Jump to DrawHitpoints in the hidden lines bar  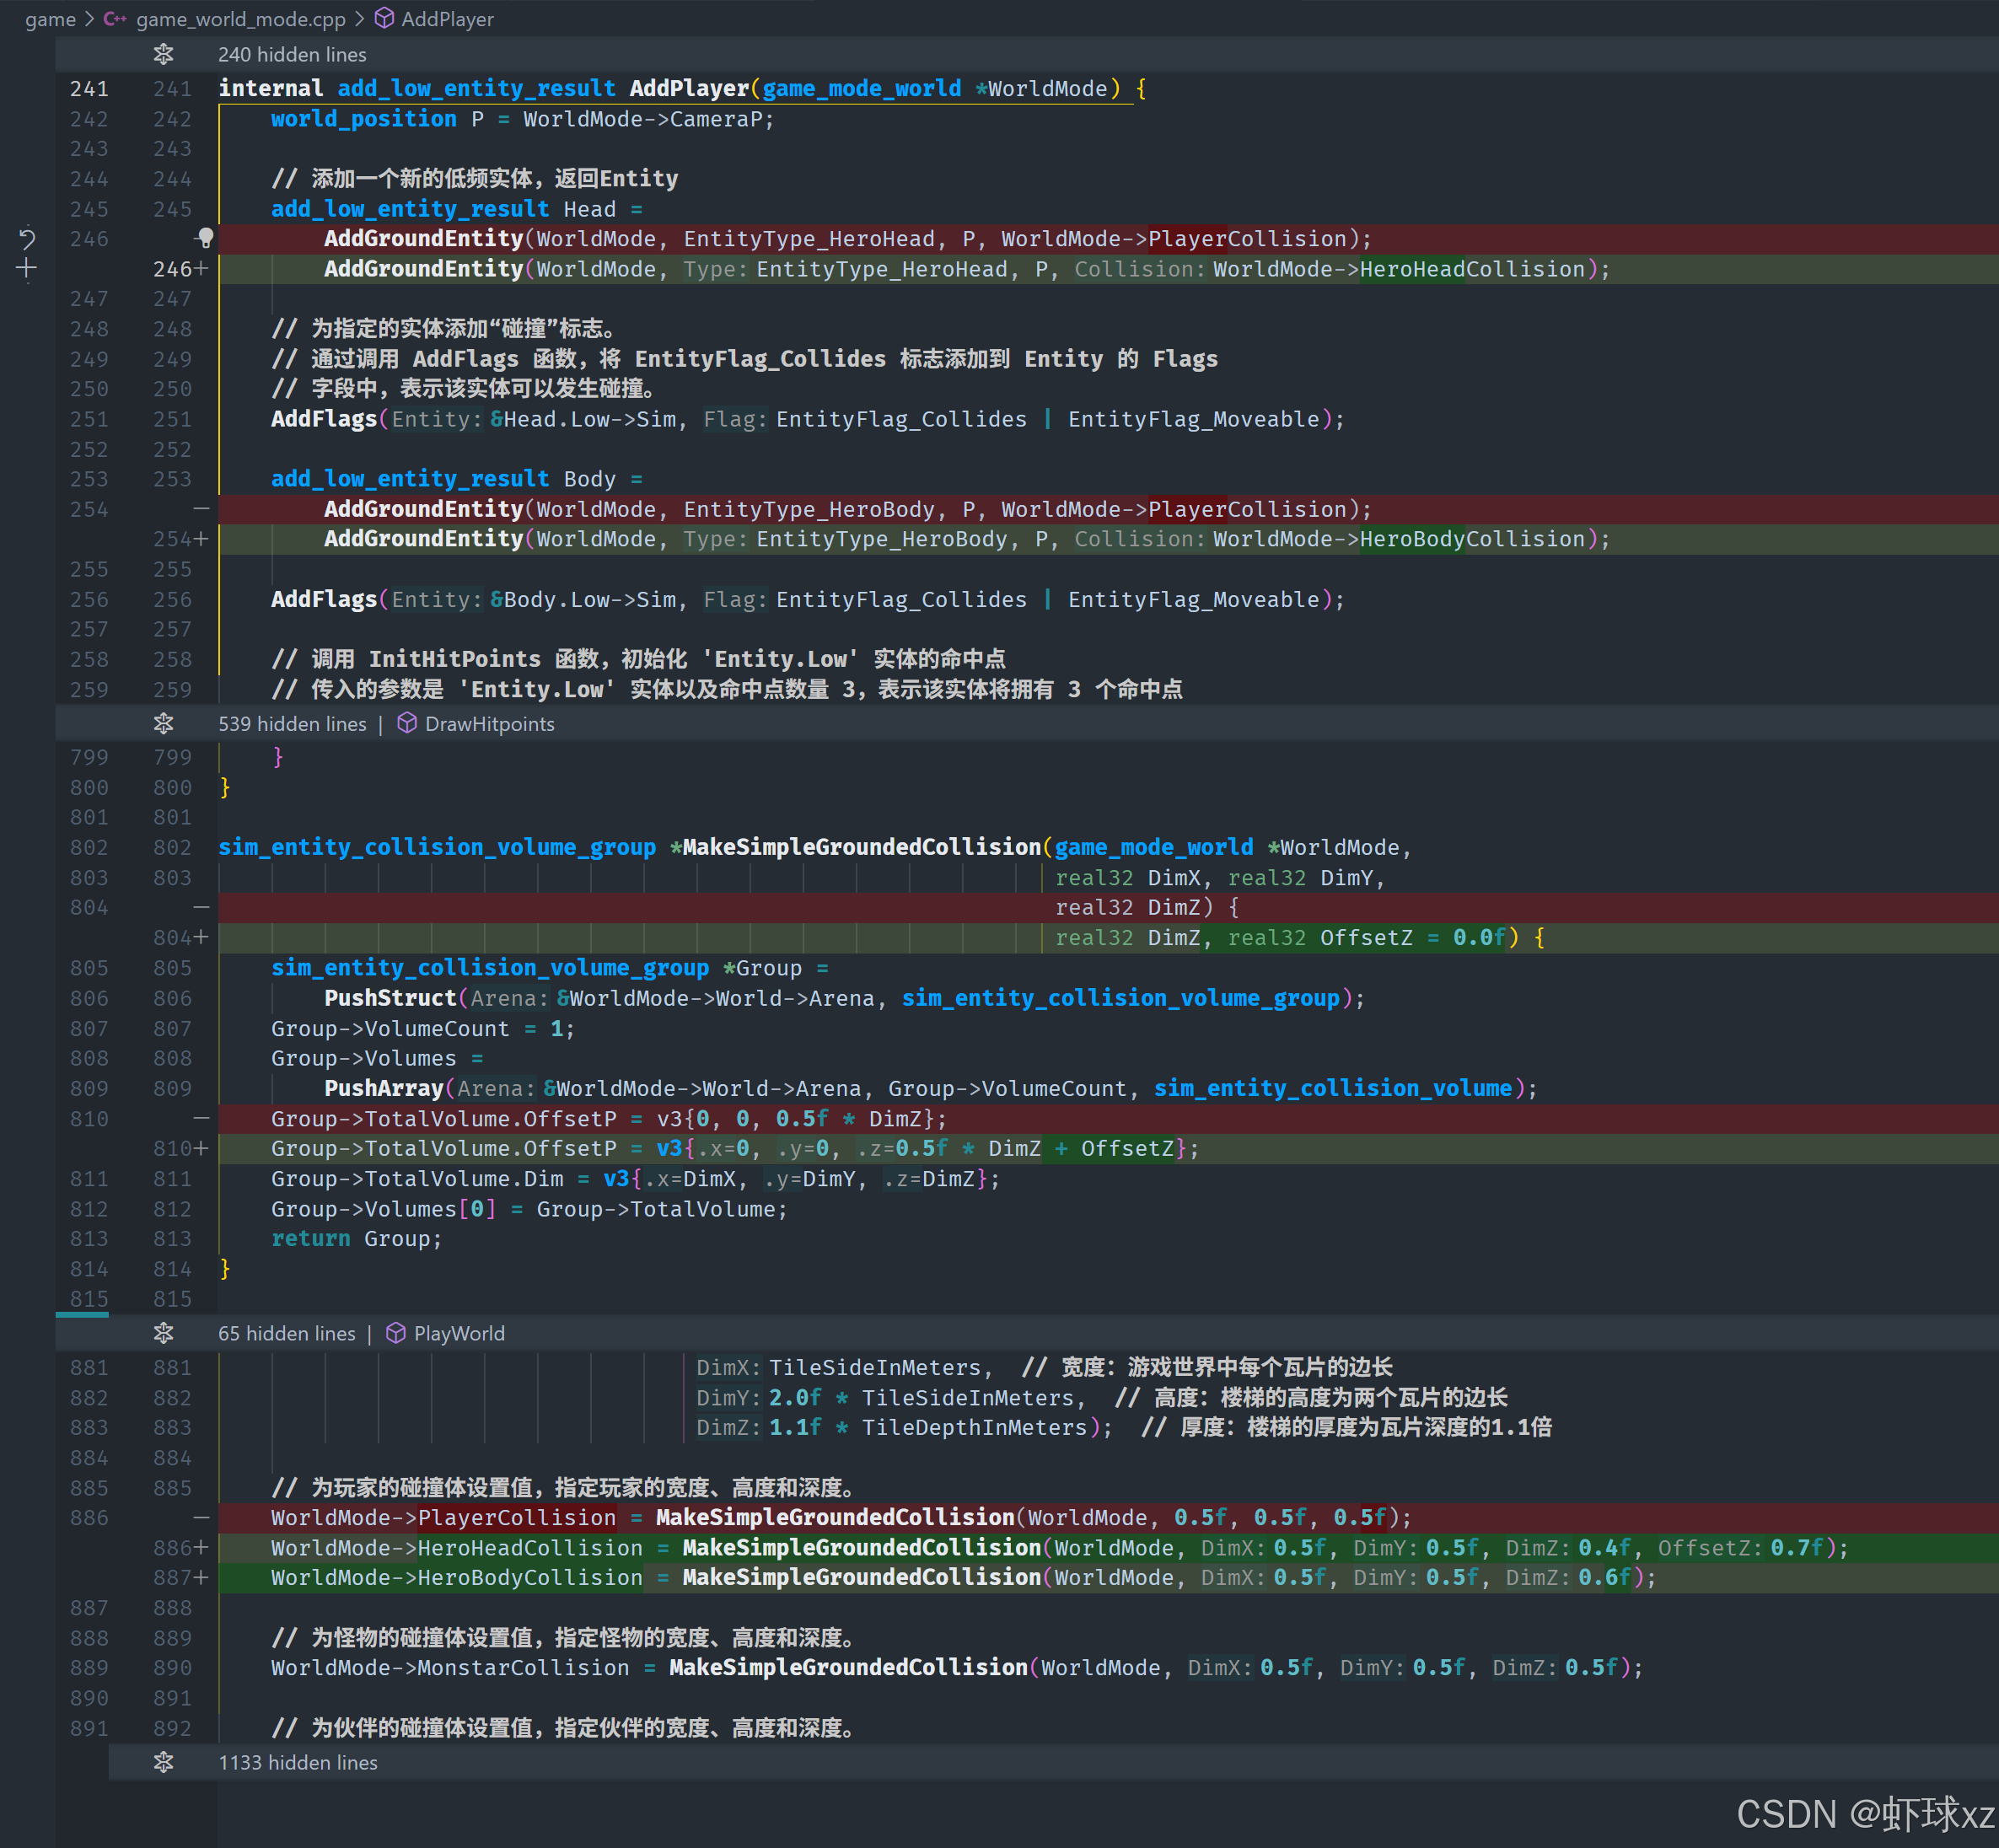[x=489, y=723]
